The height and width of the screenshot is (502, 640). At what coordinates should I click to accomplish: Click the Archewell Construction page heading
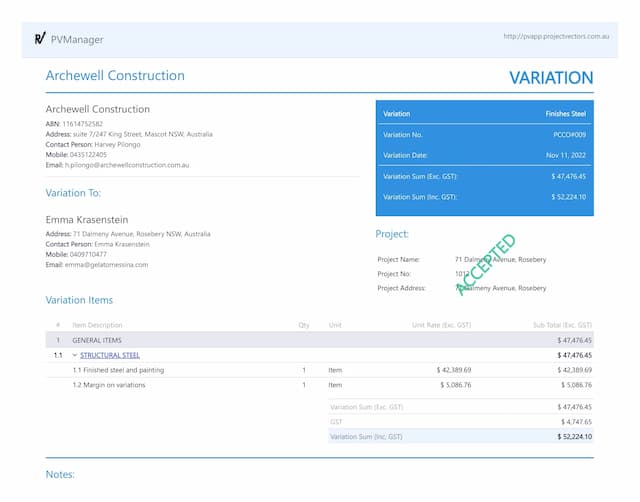115,76
